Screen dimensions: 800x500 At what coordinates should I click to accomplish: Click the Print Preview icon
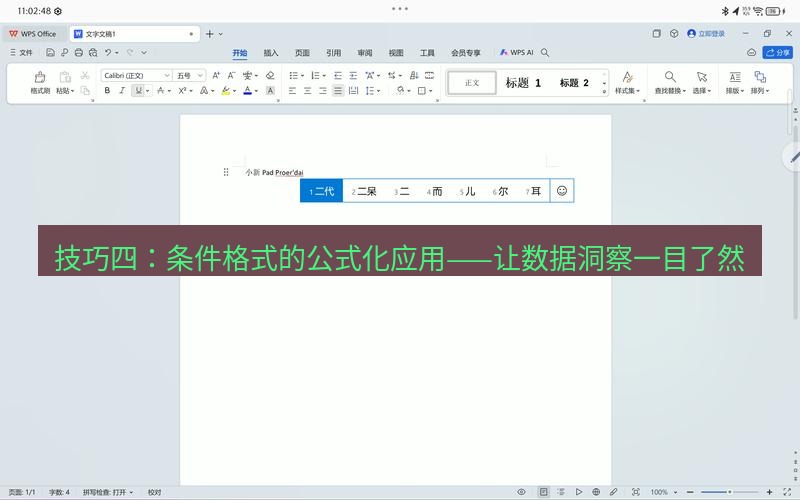point(93,52)
